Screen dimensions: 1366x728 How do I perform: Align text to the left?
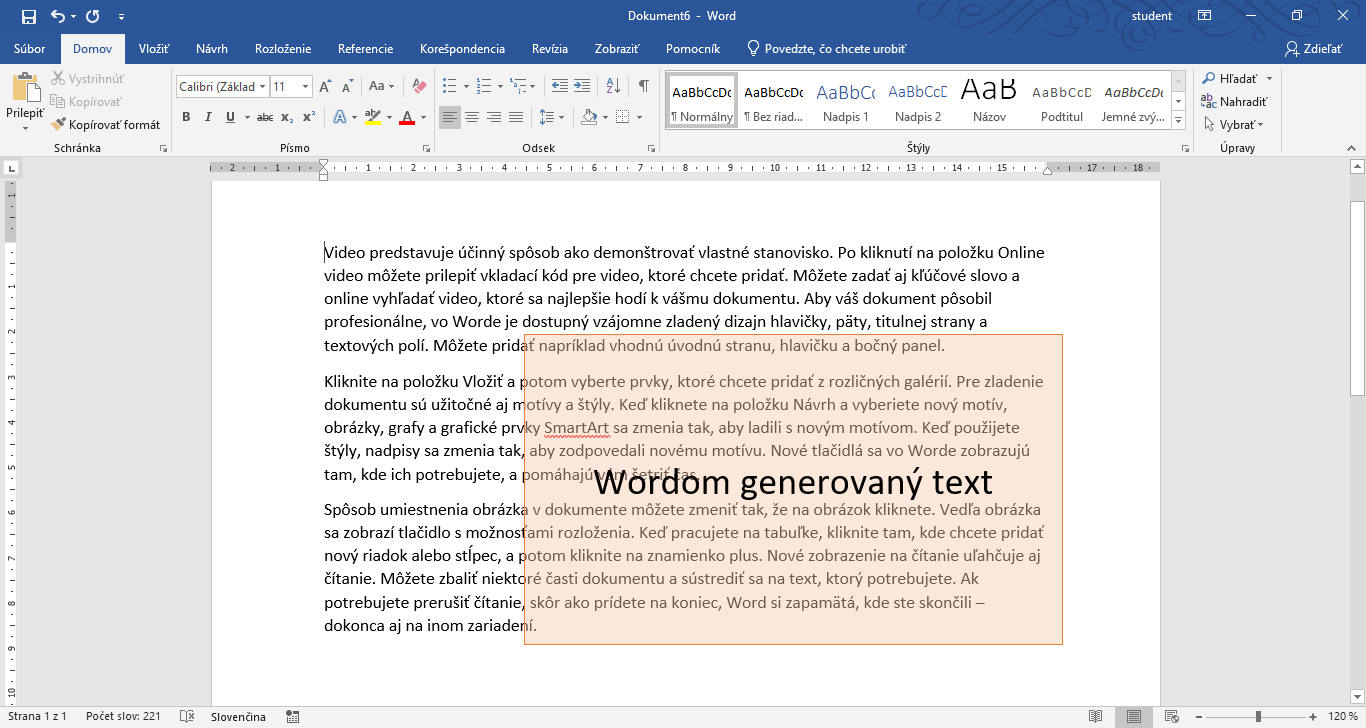click(450, 117)
